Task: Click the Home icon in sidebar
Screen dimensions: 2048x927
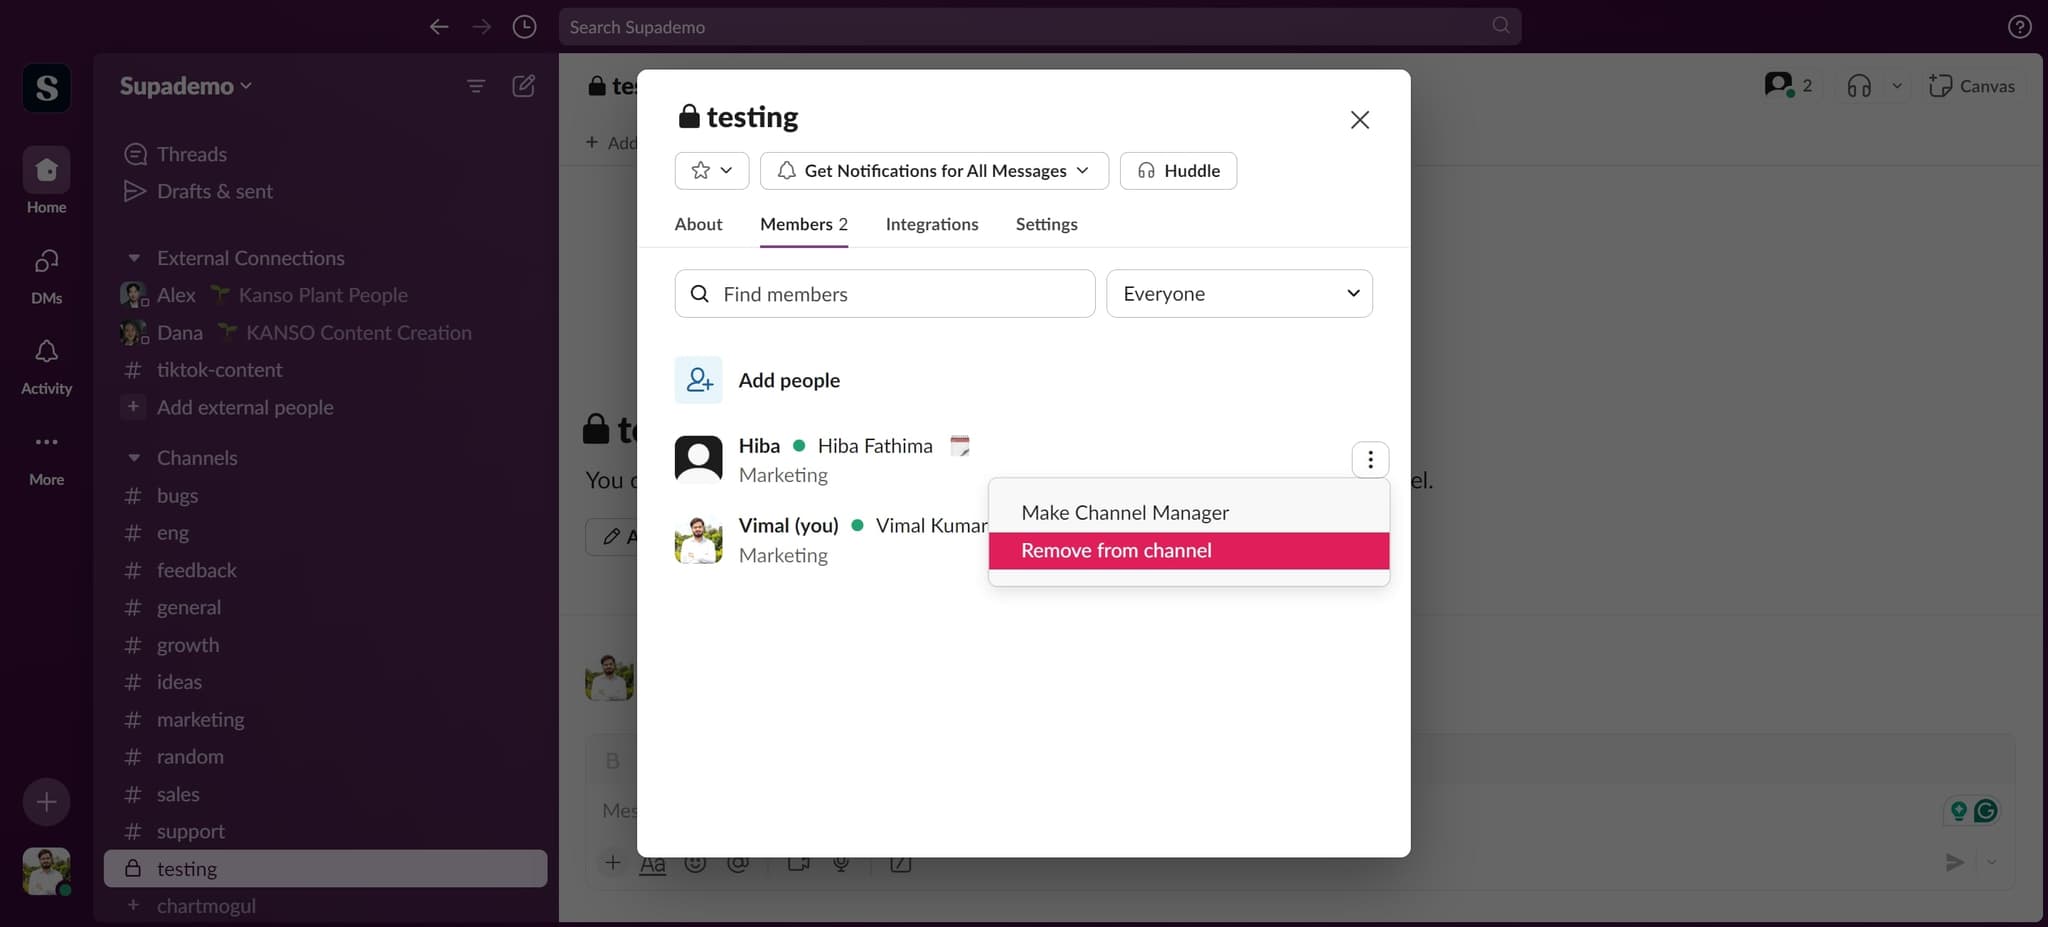Action: click(x=46, y=171)
